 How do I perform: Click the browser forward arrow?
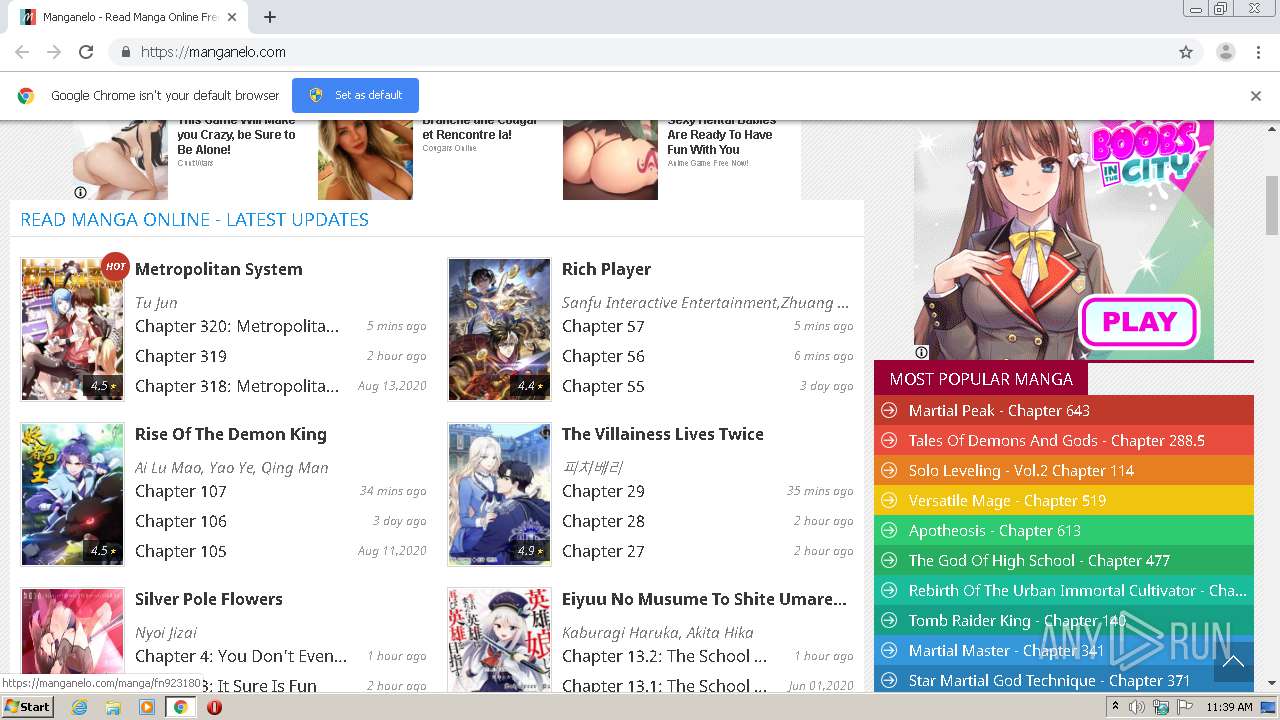click(x=54, y=52)
